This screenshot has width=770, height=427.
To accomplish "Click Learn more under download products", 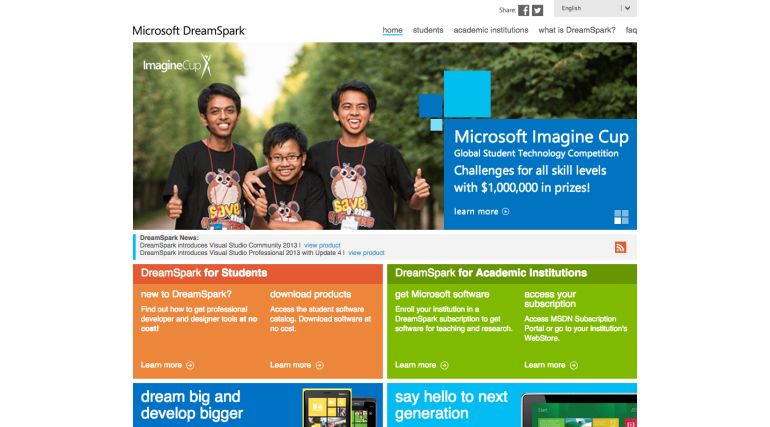I will coord(296,365).
